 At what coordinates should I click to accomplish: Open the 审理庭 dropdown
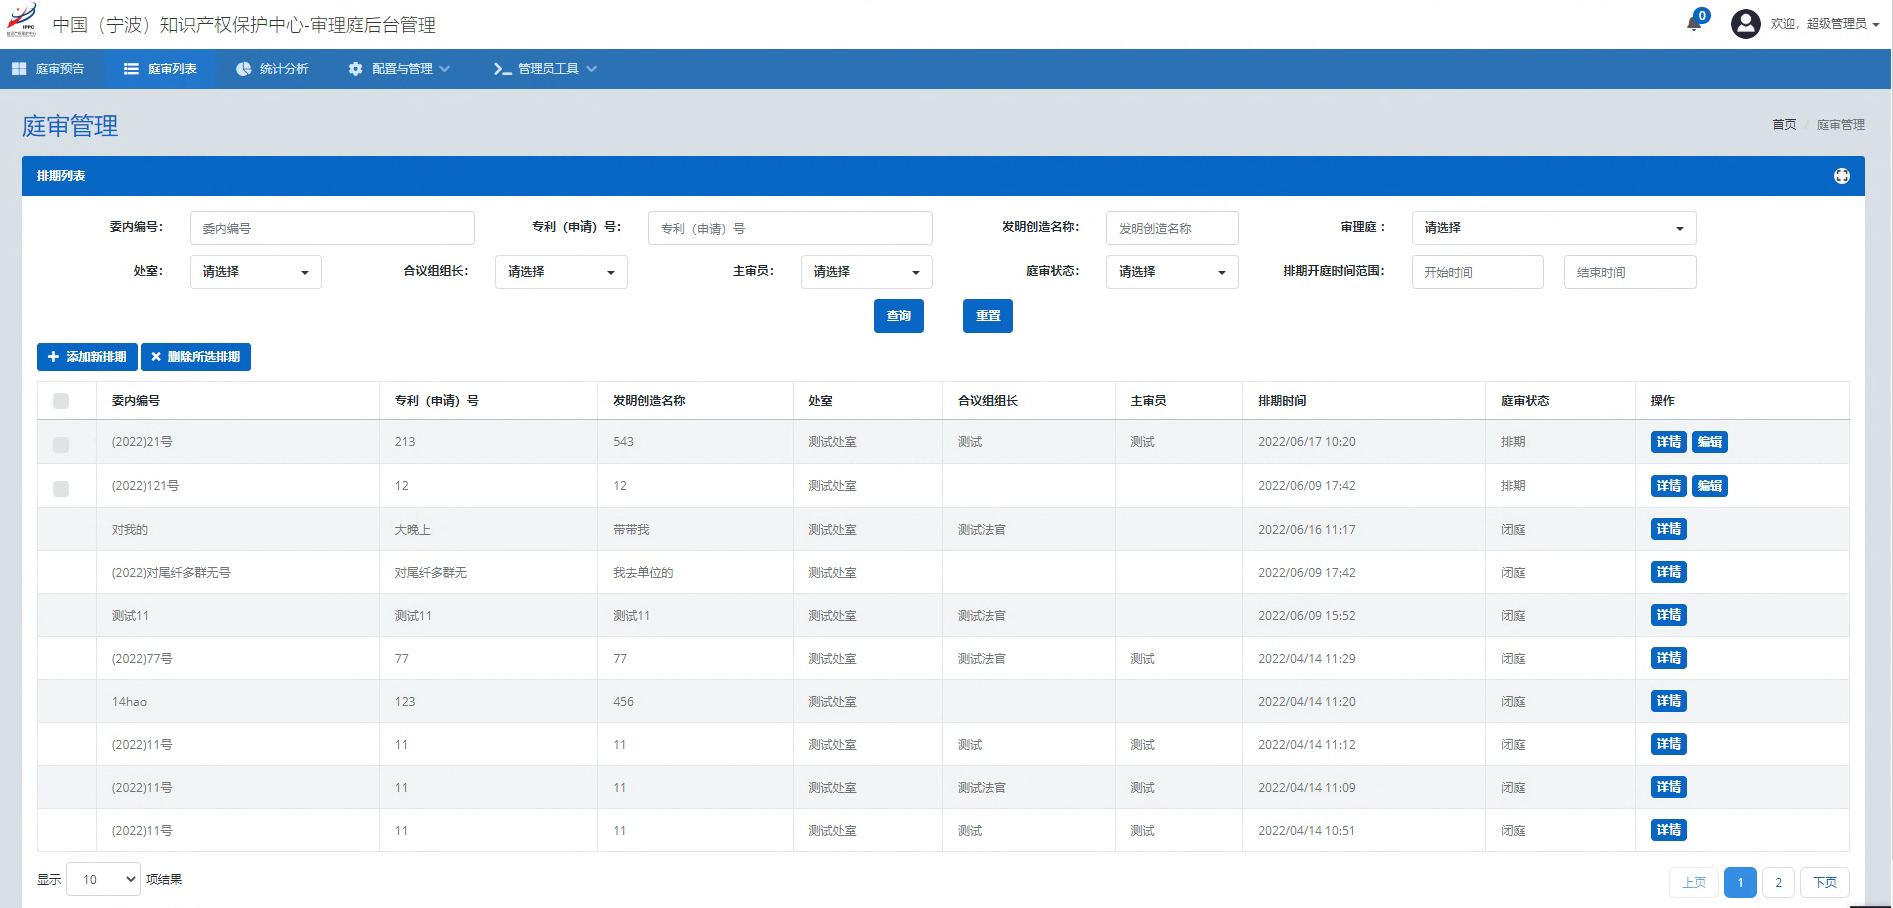tap(1553, 228)
